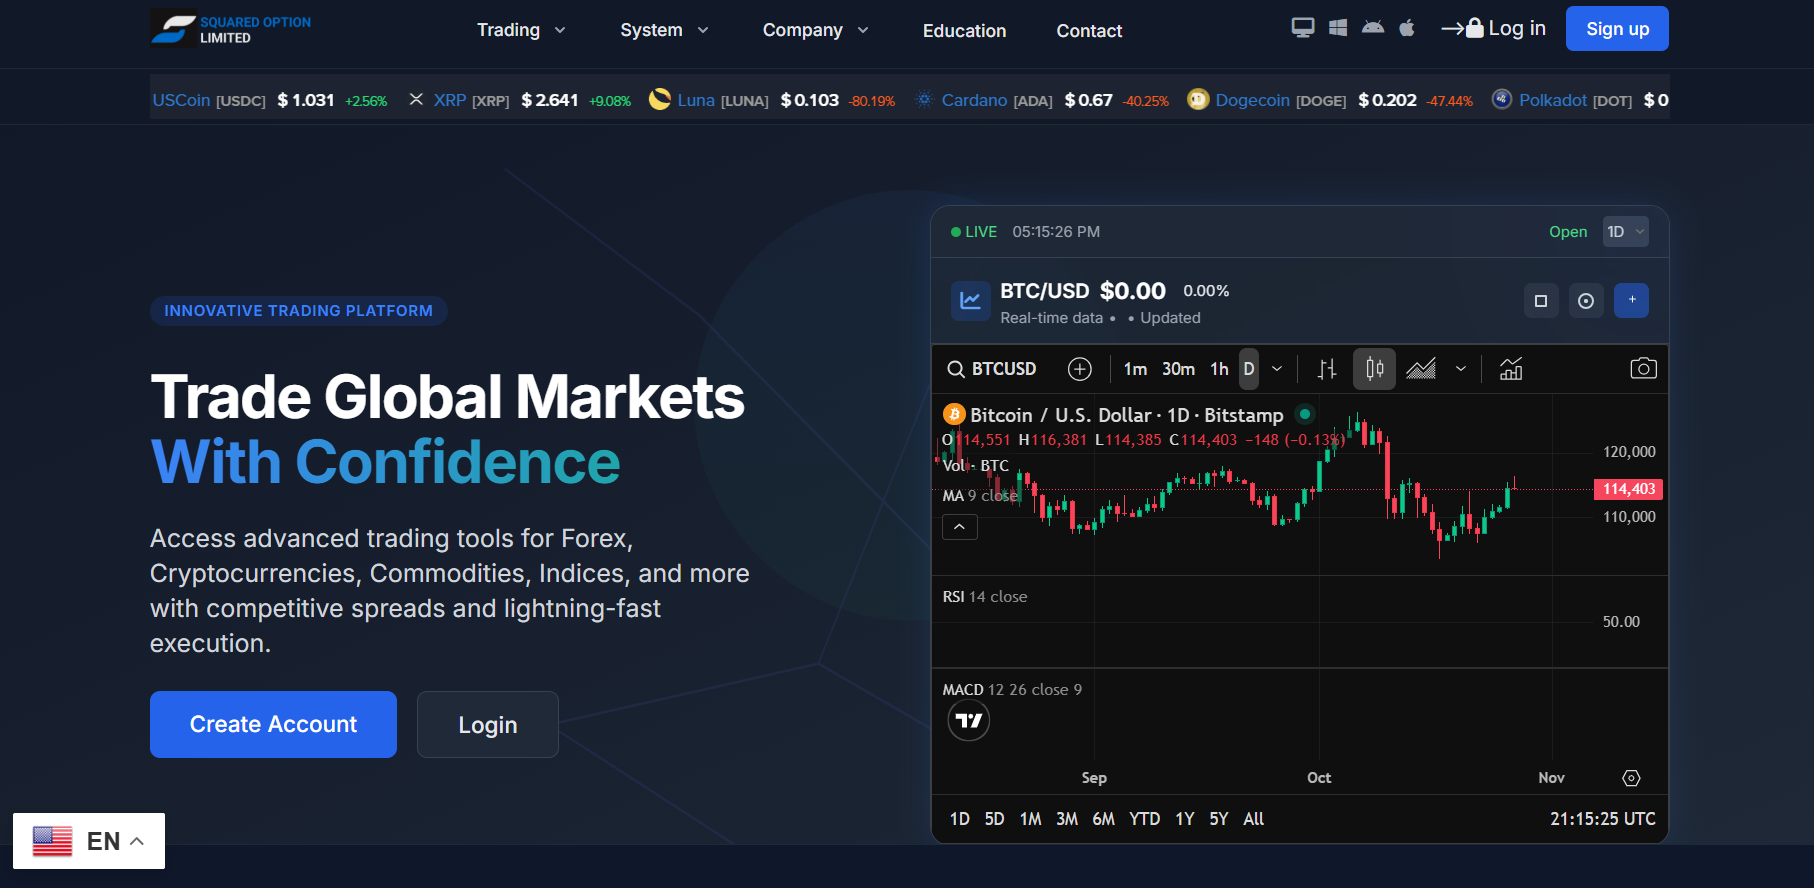Set chart range to YTD
This screenshot has width=1814, height=888.
(x=1145, y=819)
